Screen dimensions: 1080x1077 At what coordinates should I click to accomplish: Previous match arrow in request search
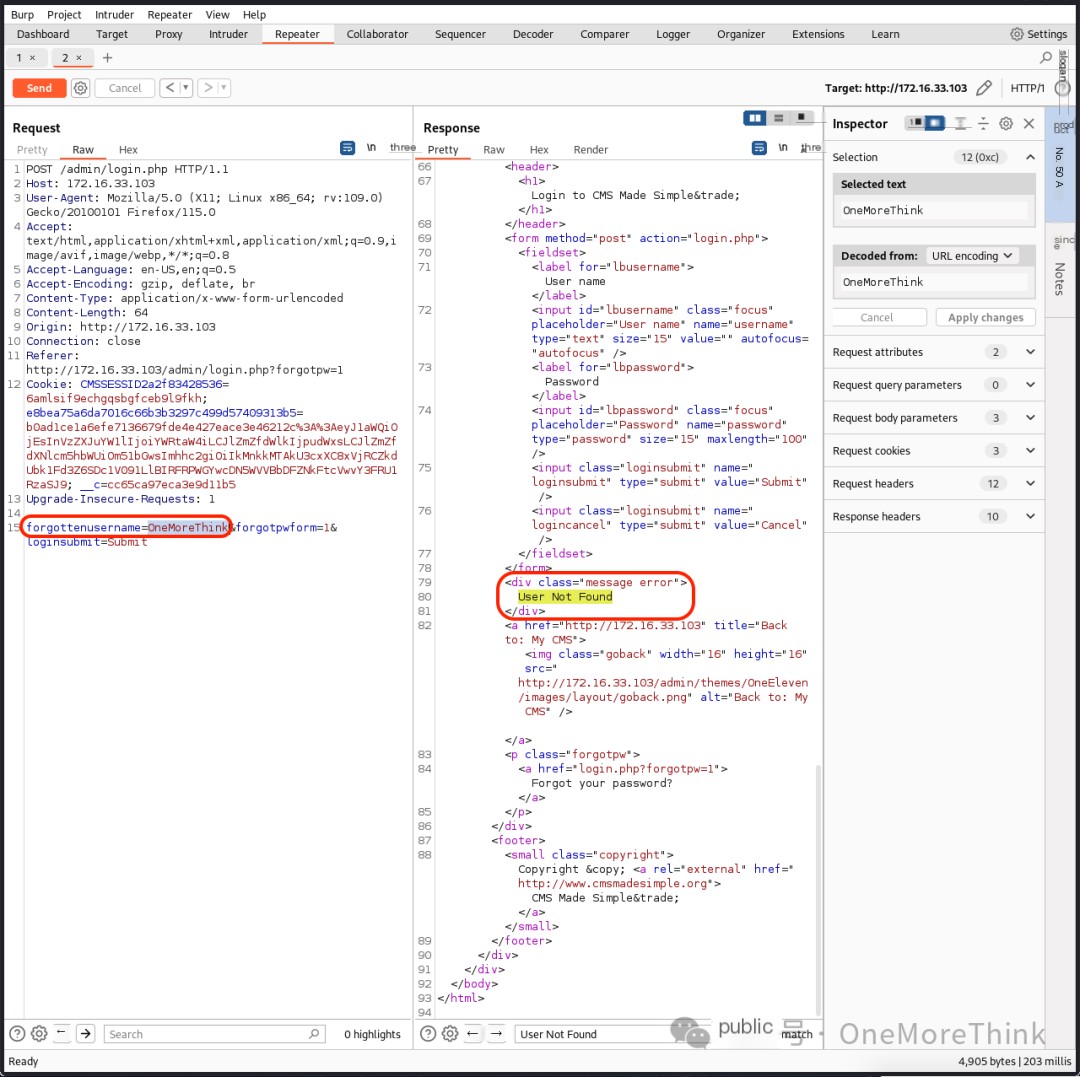click(61, 1033)
